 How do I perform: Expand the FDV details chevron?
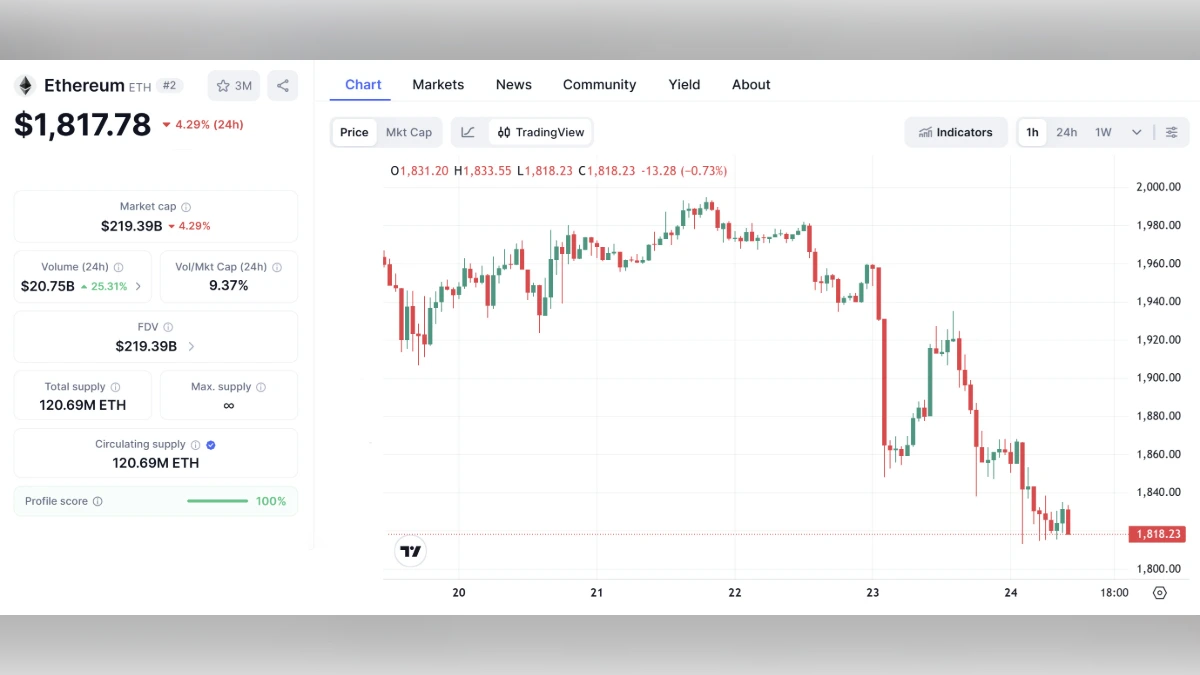[190, 346]
